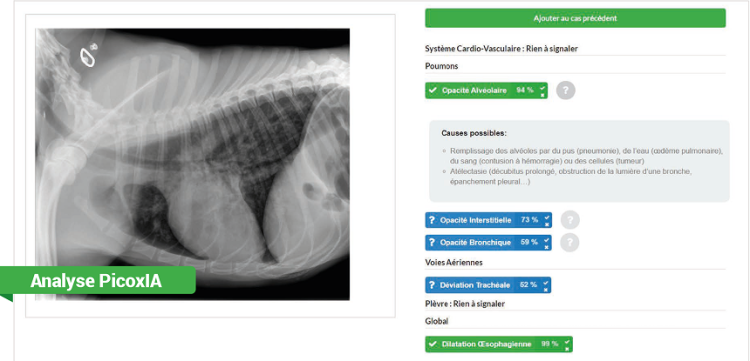Viewport: 750px width, 361px height.
Task: Confirm Opacité Alvéolaire with small checkmark
Action: [542, 88]
